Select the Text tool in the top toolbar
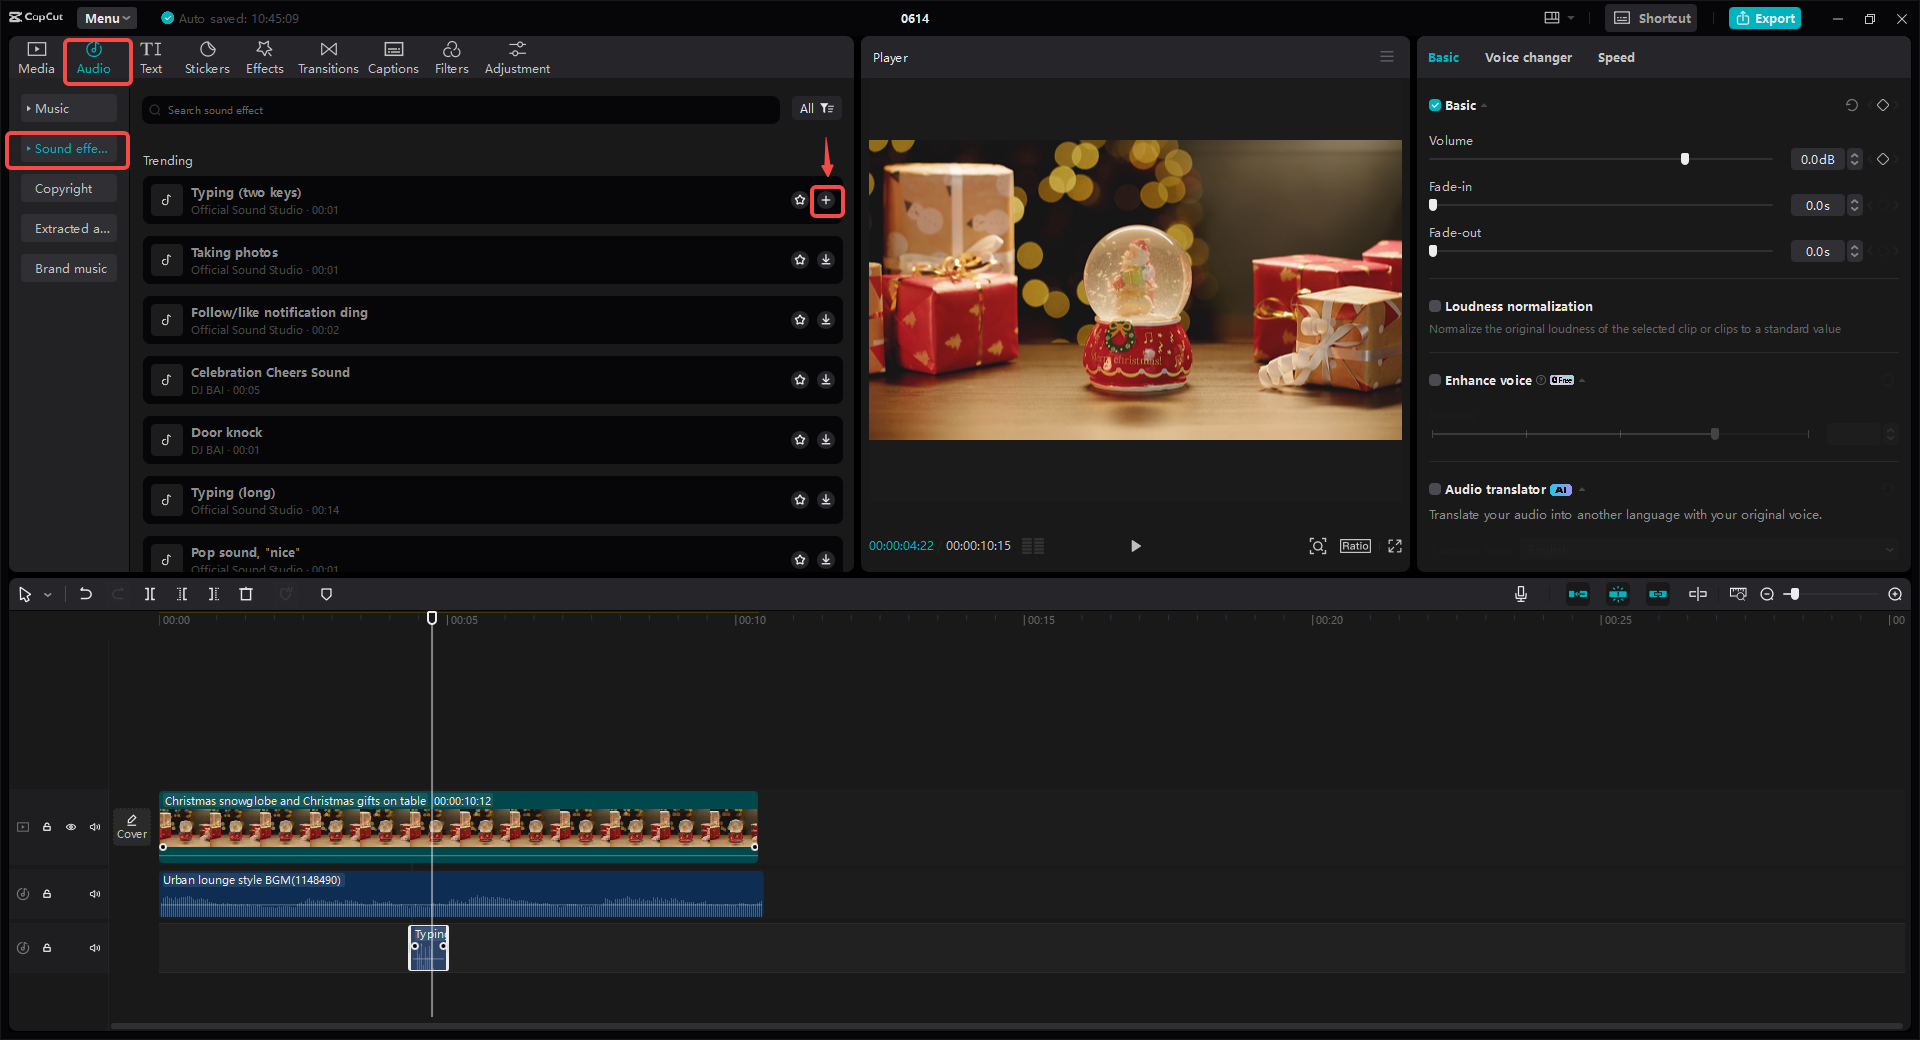This screenshot has height=1040, width=1920. click(x=151, y=56)
